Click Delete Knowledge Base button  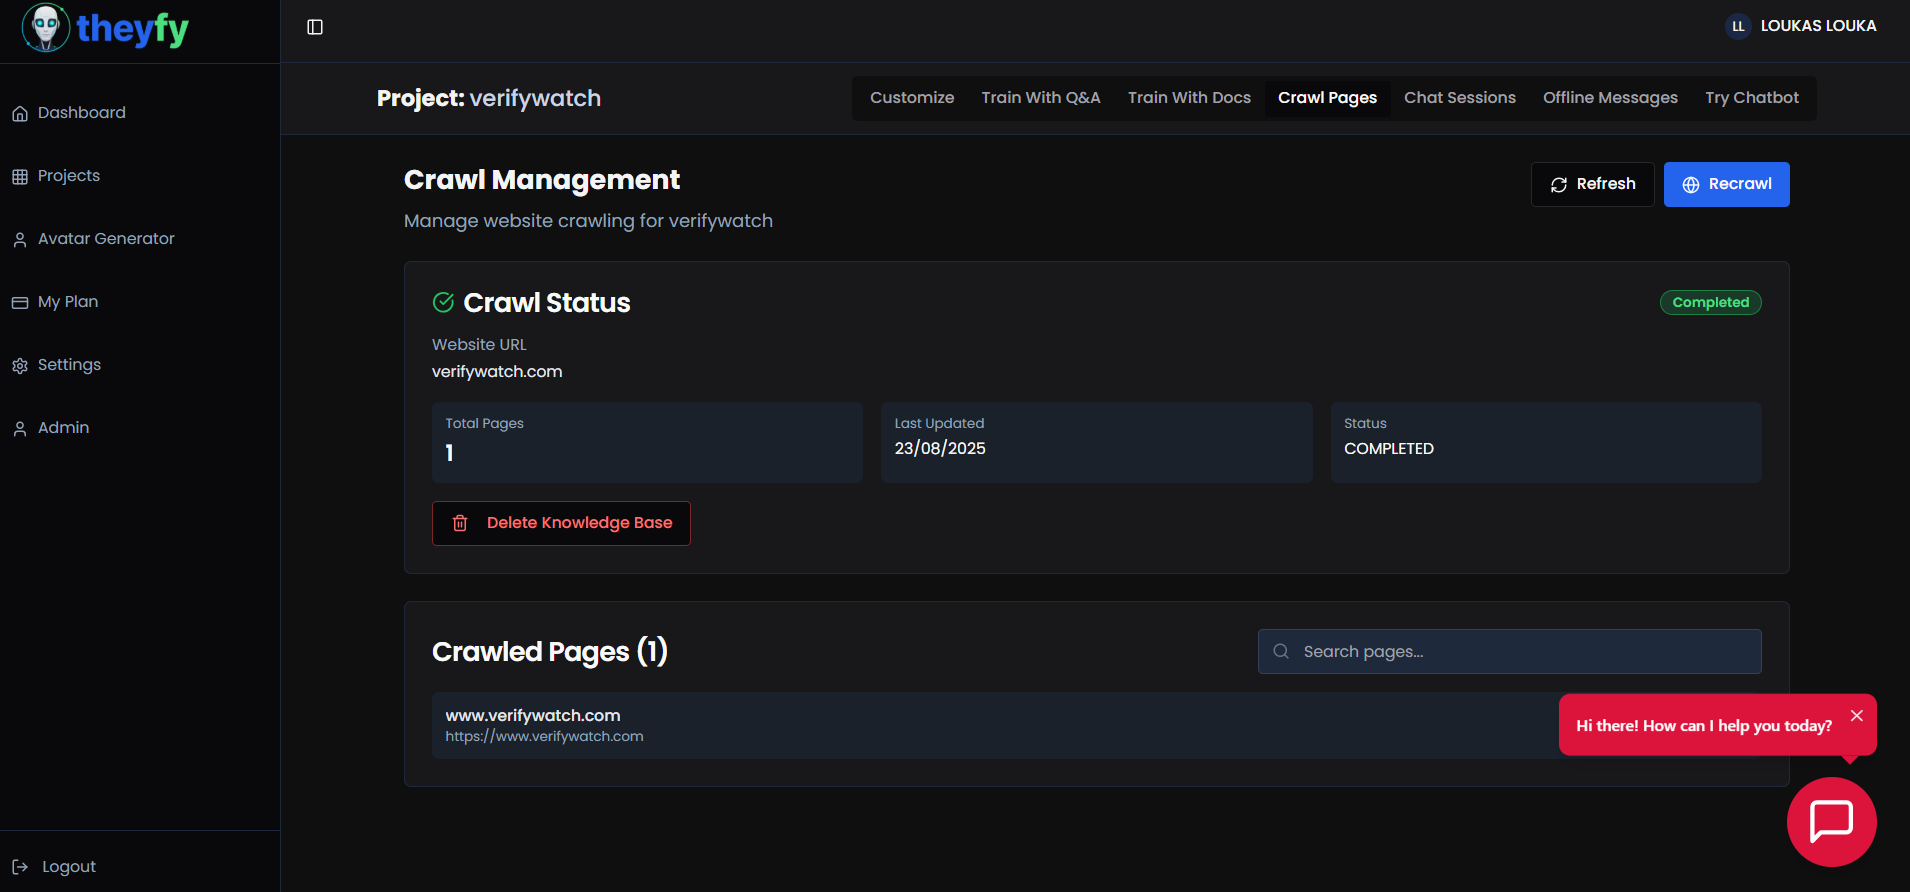point(561,523)
